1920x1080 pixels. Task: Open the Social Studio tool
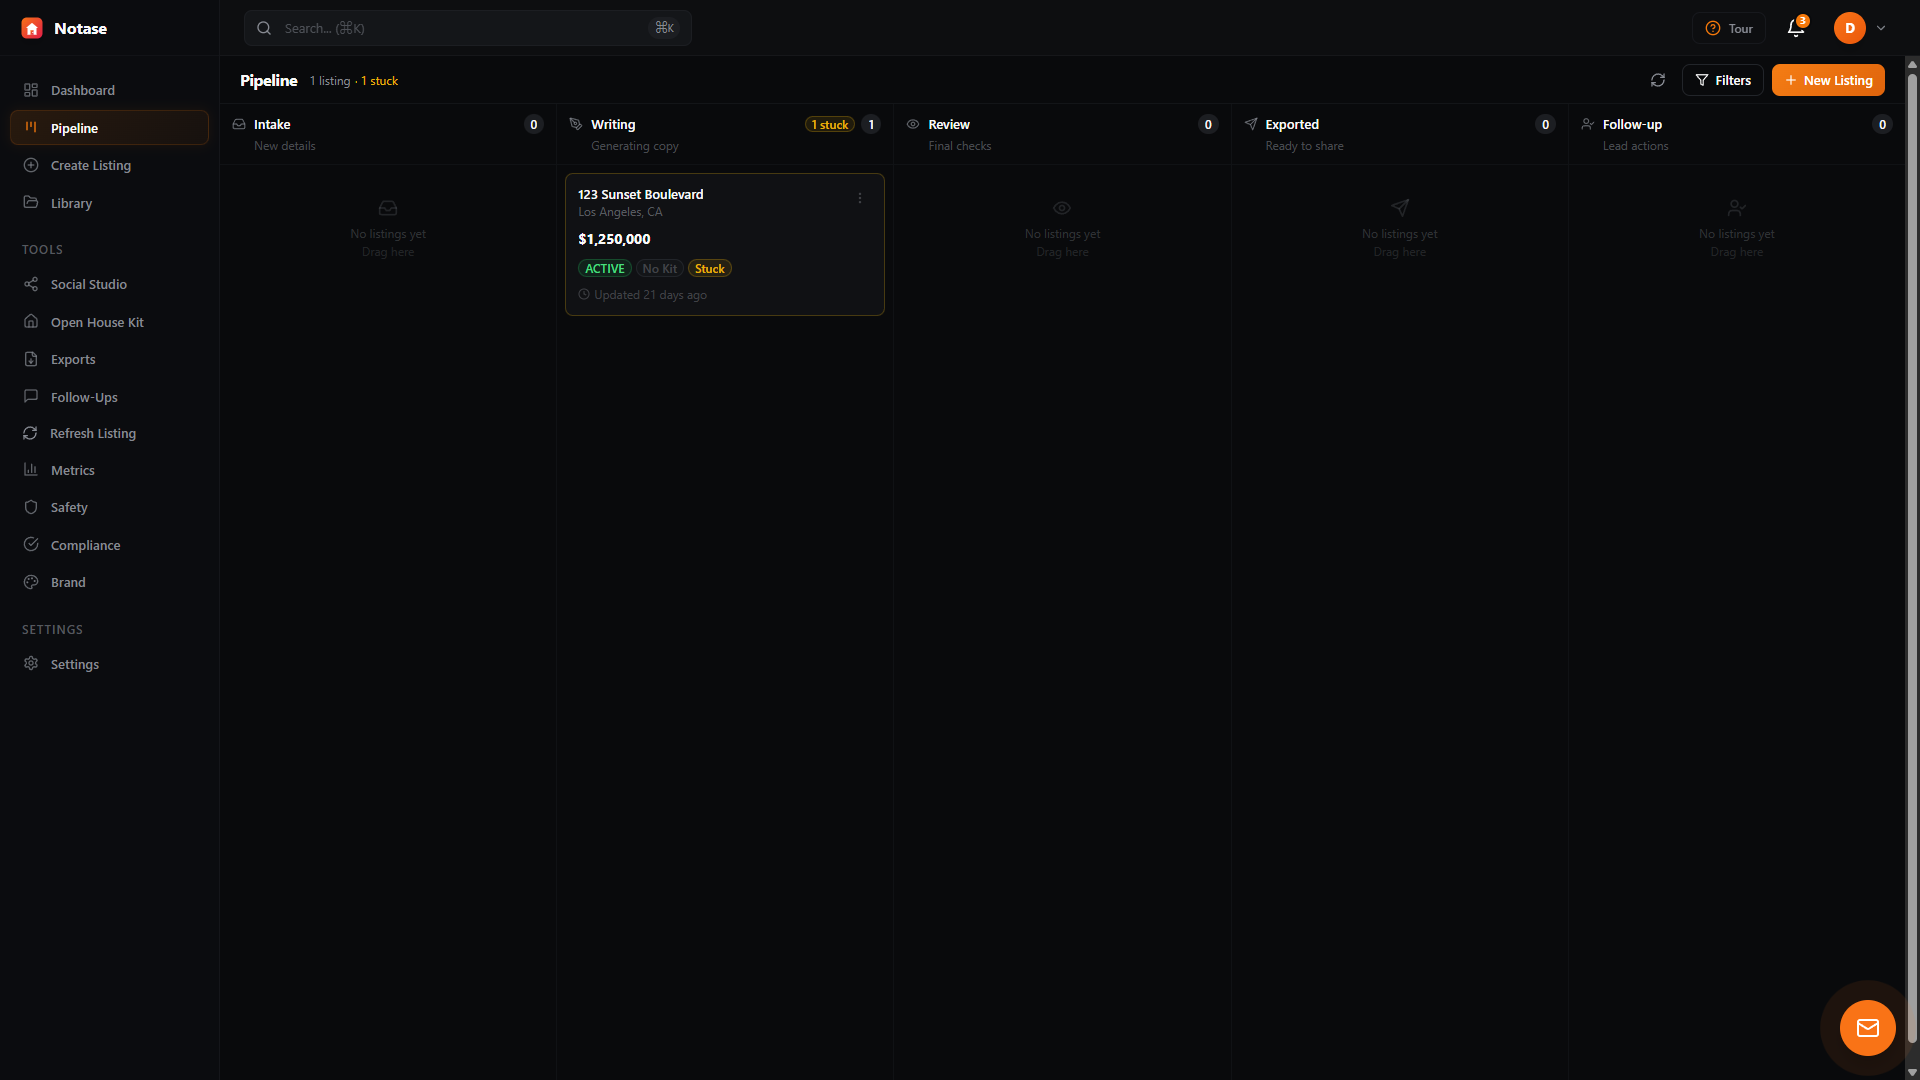click(x=88, y=284)
